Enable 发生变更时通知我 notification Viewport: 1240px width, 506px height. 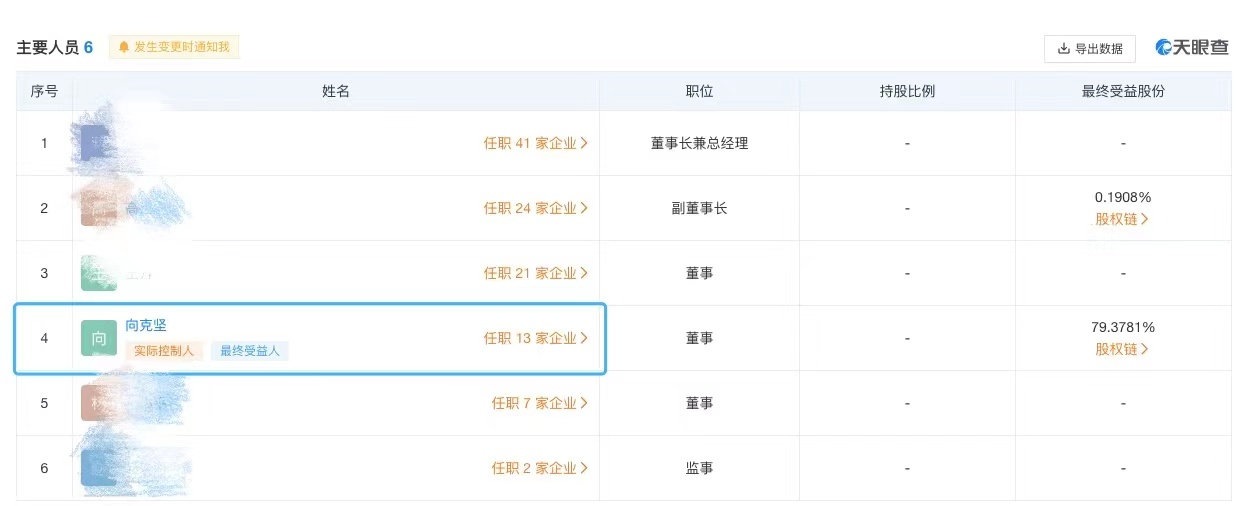(x=174, y=47)
